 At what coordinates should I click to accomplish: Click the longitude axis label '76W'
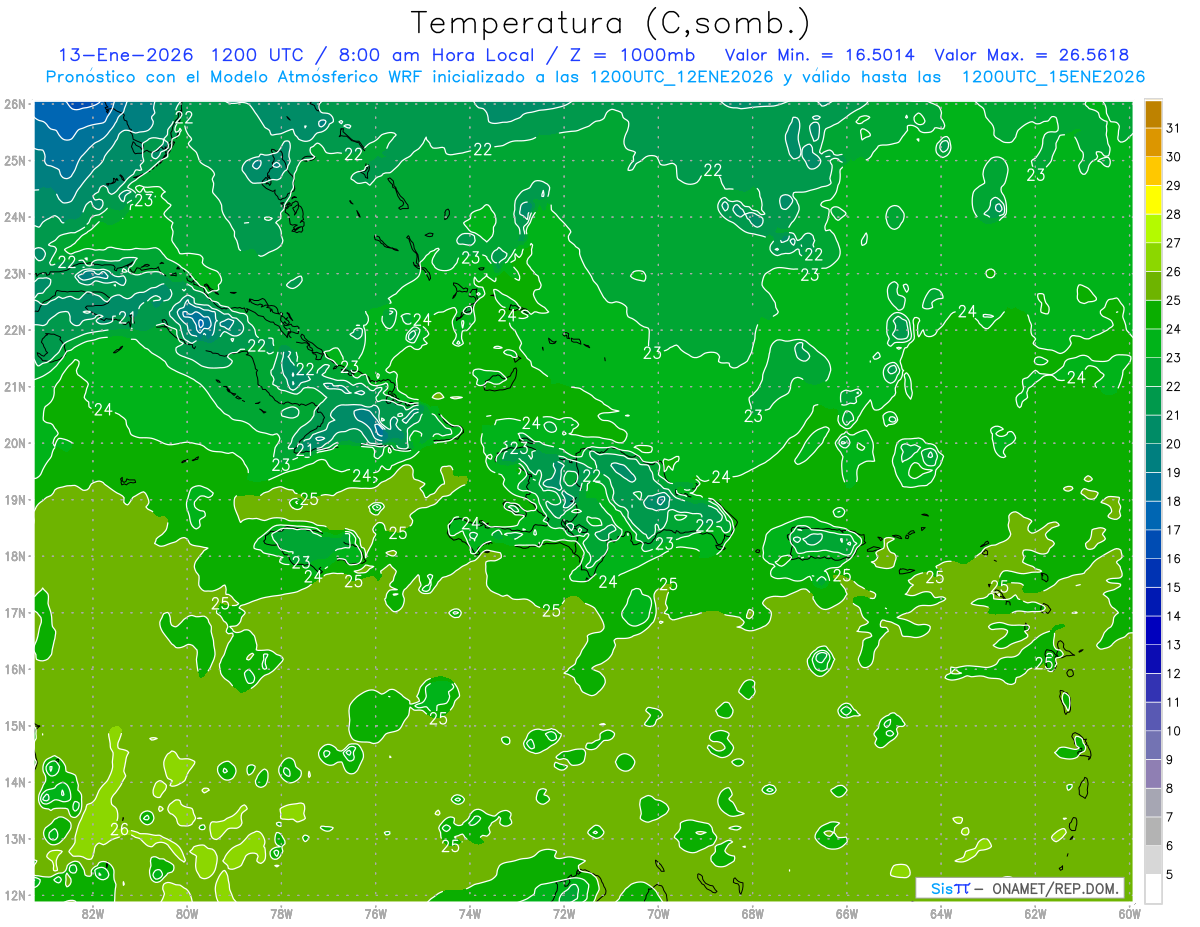(x=376, y=913)
